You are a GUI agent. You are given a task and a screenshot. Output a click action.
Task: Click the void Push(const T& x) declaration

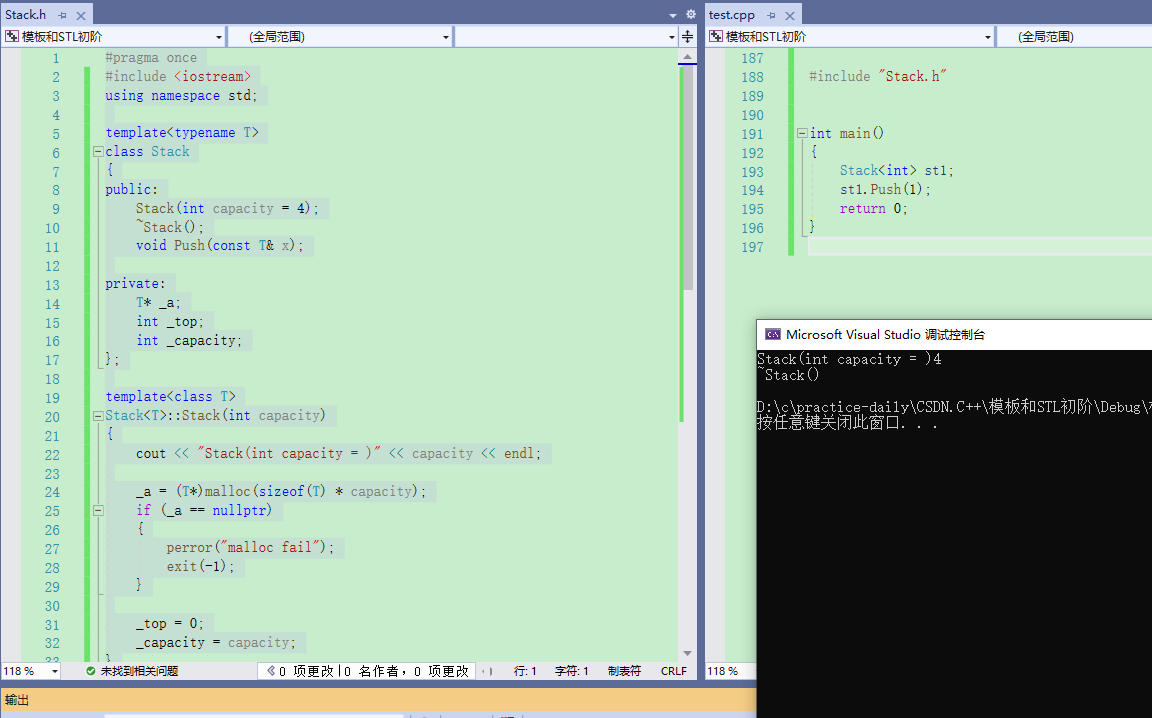coord(219,245)
